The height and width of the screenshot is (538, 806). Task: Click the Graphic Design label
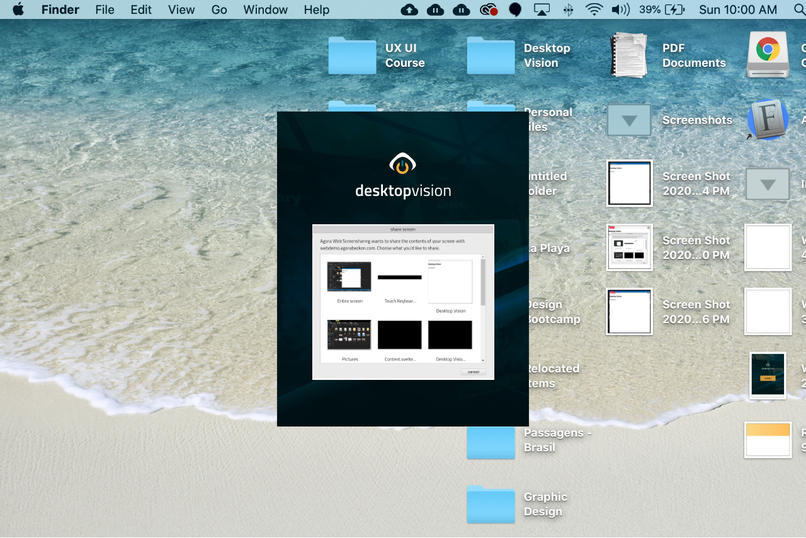coord(545,504)
